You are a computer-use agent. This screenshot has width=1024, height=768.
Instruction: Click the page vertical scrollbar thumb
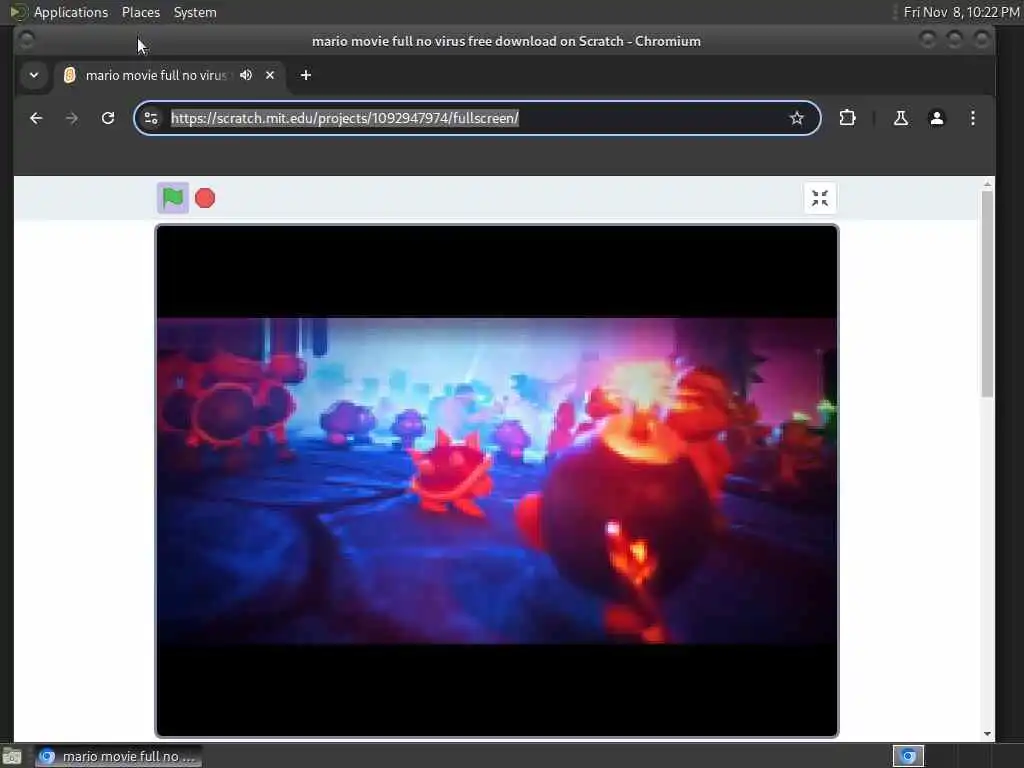tap(987, 293)
